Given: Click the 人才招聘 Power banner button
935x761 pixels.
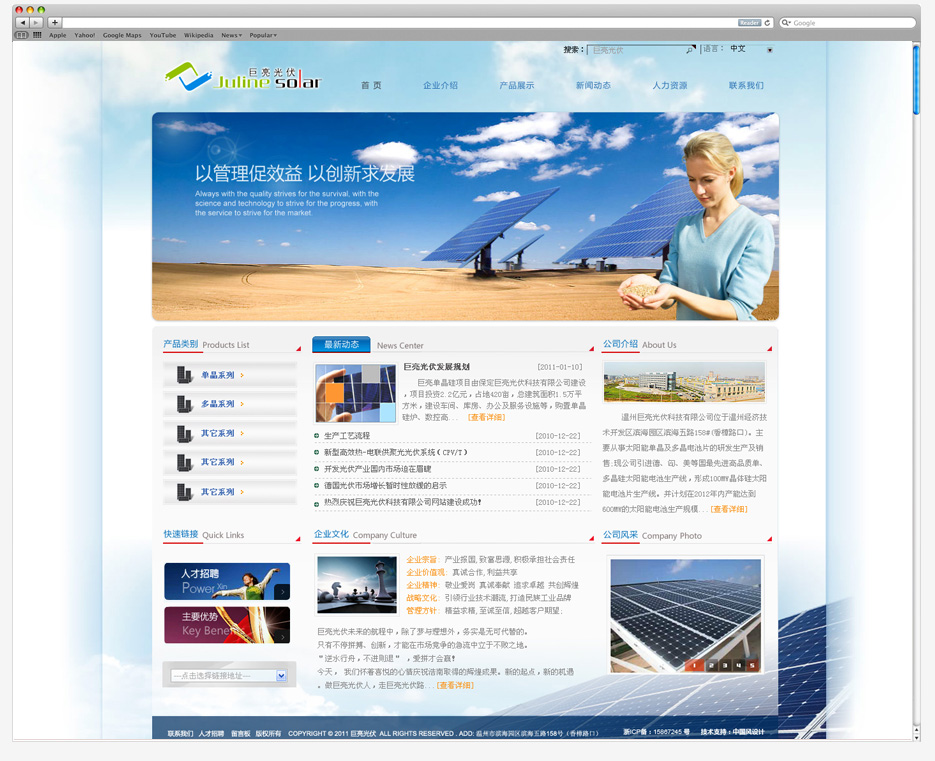Looking at the screenshot, I should tap(227, 581).
